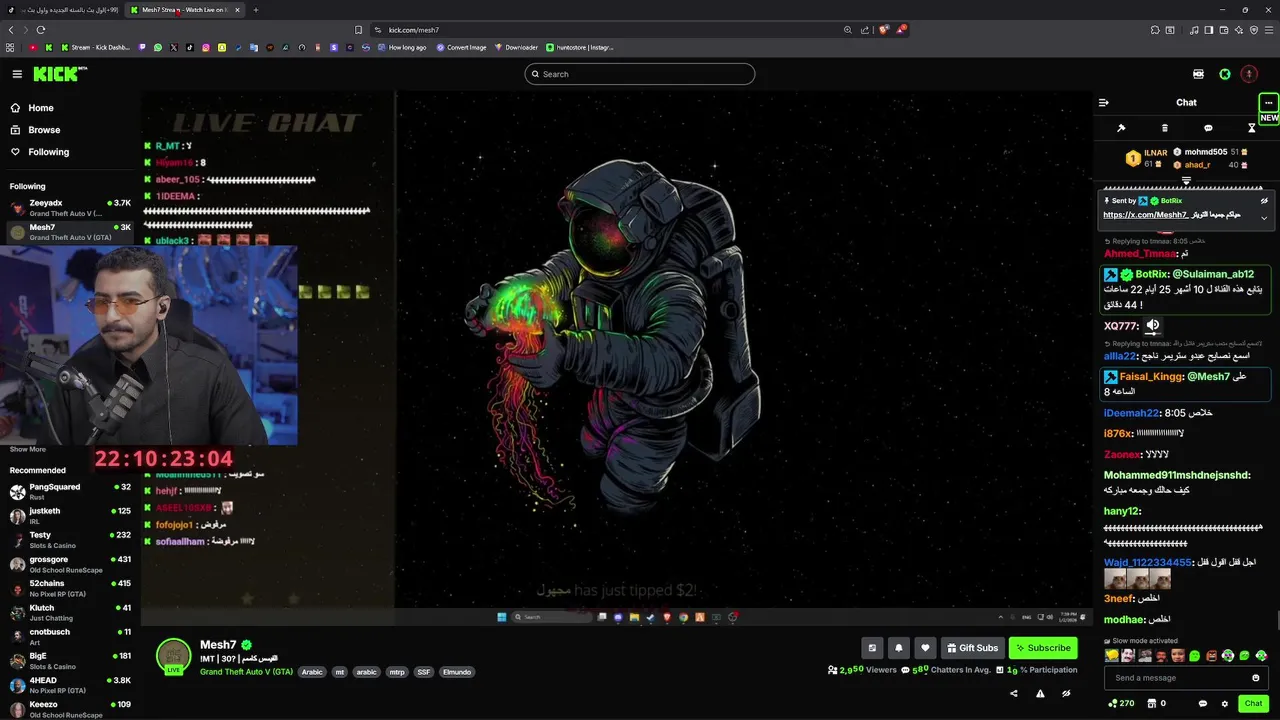This screenshot has height=720, width=1280.
Task: Open pinned x.com/Meshh7_ link
Action: point(1145,215)
